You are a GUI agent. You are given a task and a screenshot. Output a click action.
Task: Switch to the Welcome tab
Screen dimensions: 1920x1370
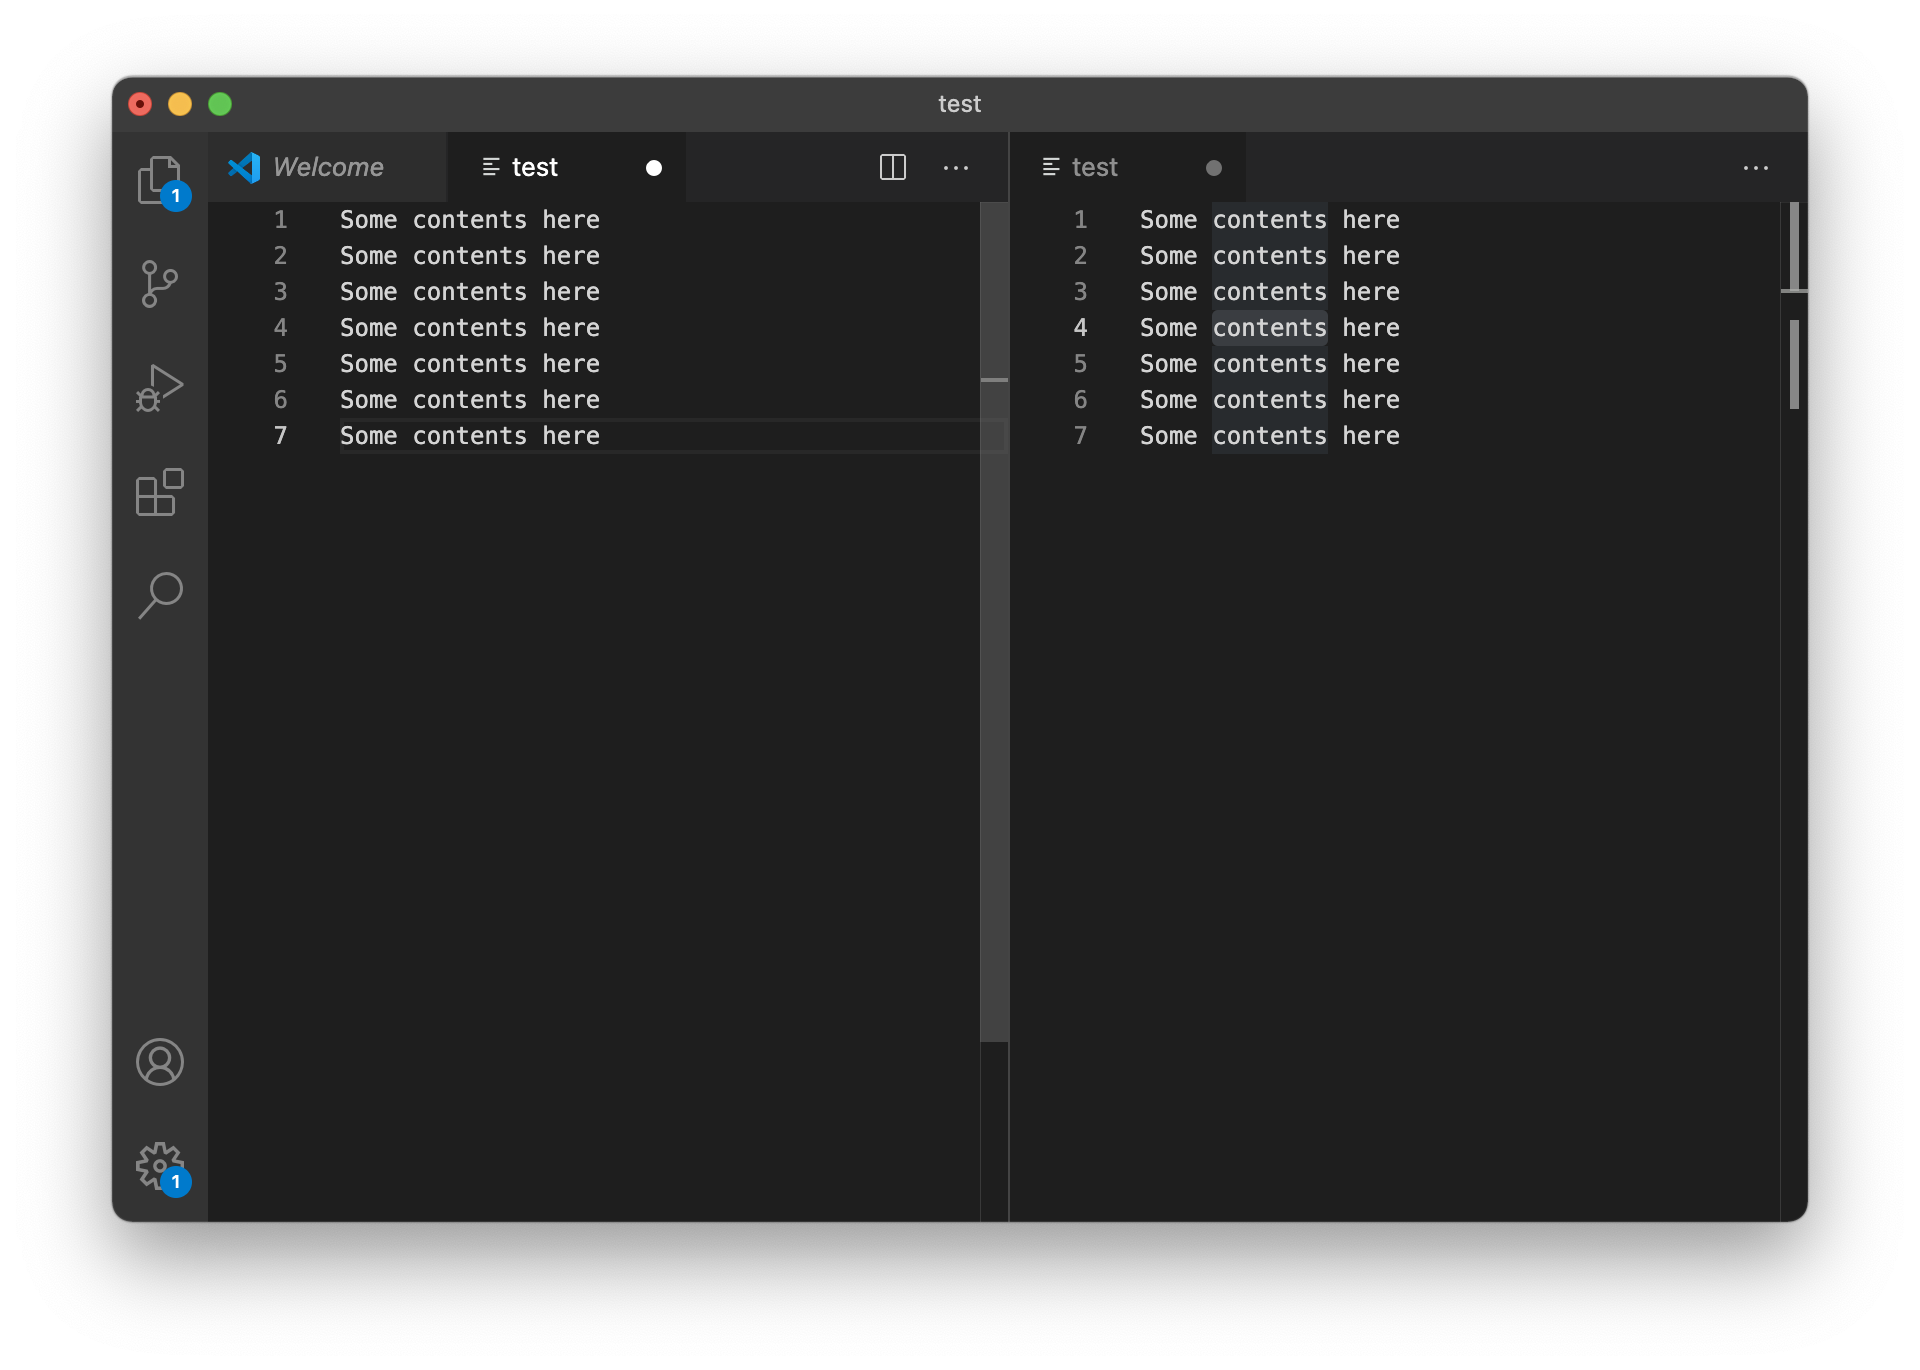pos(327,167)
